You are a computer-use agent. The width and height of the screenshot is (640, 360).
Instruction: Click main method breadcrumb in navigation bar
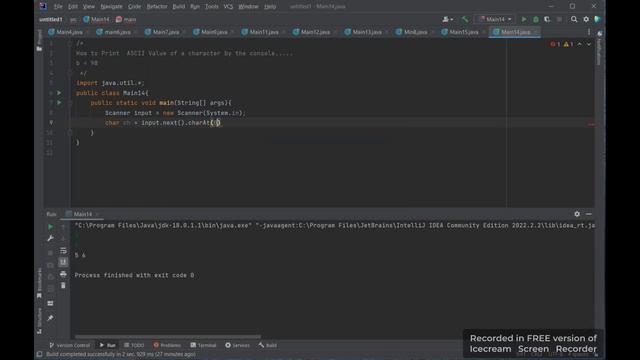126,19
